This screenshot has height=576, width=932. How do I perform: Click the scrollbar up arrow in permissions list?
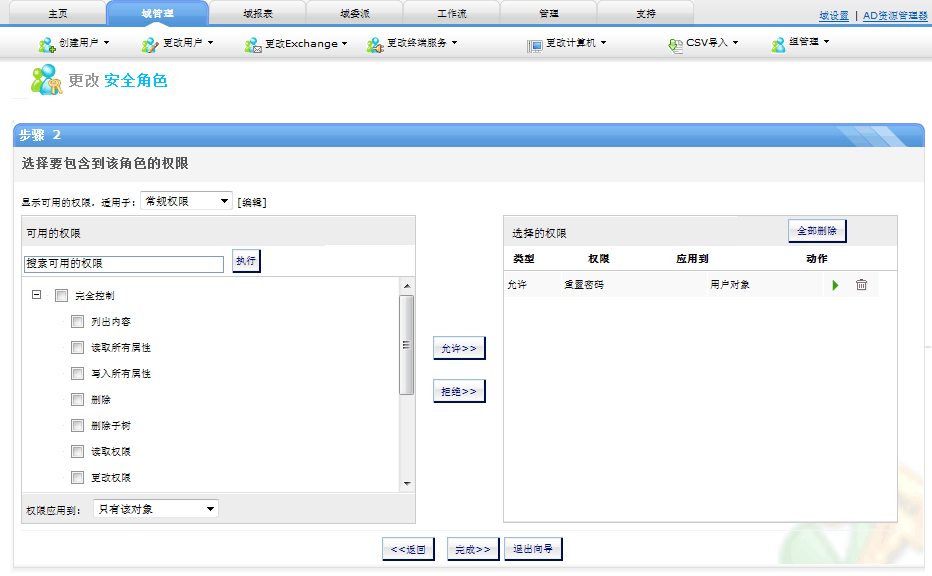click(x=407, y=286)
